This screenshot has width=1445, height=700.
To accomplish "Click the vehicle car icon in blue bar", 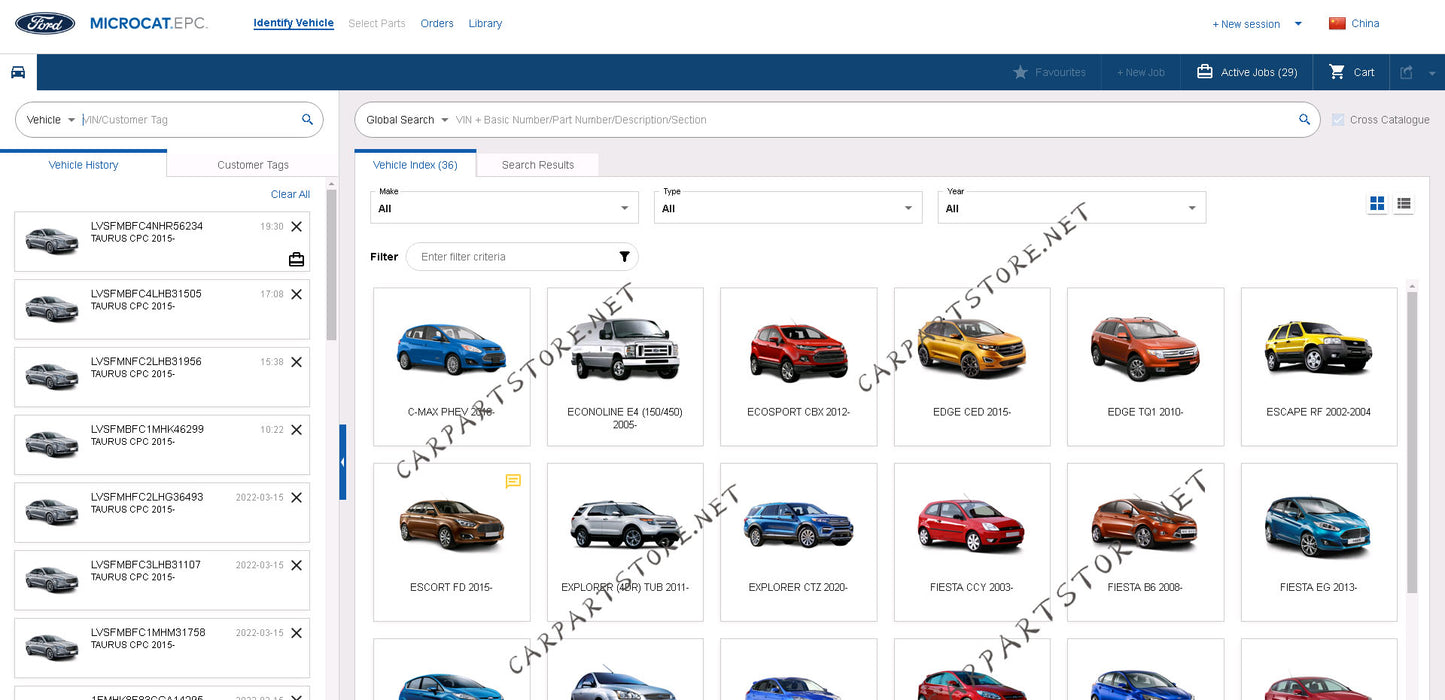I will point(18,72).
